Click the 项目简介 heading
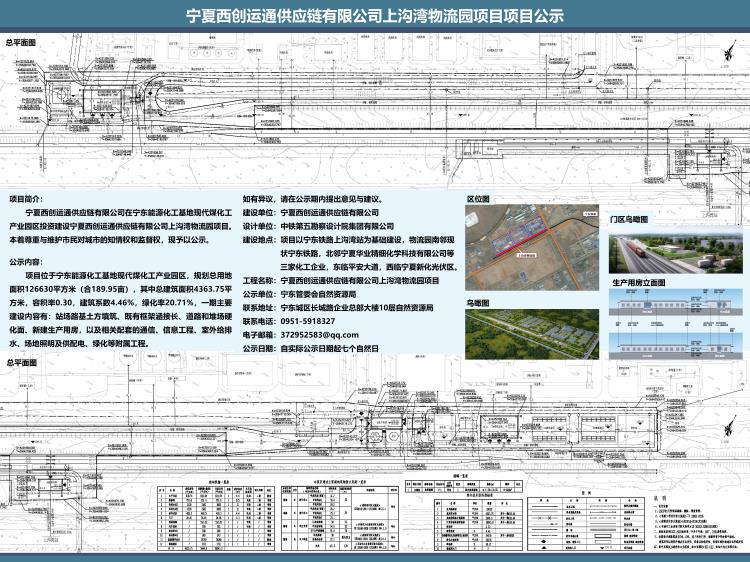 coord(25,199)
